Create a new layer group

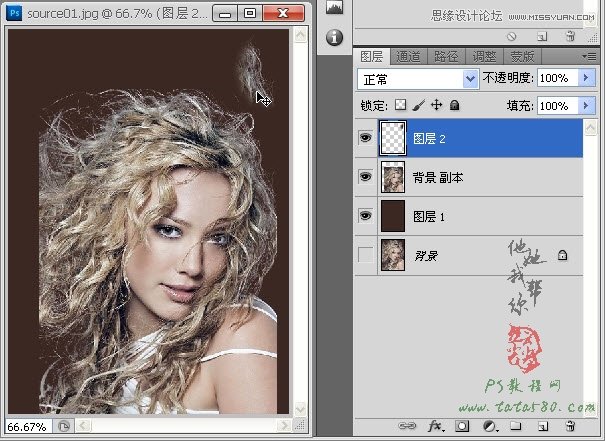point(515,426)
